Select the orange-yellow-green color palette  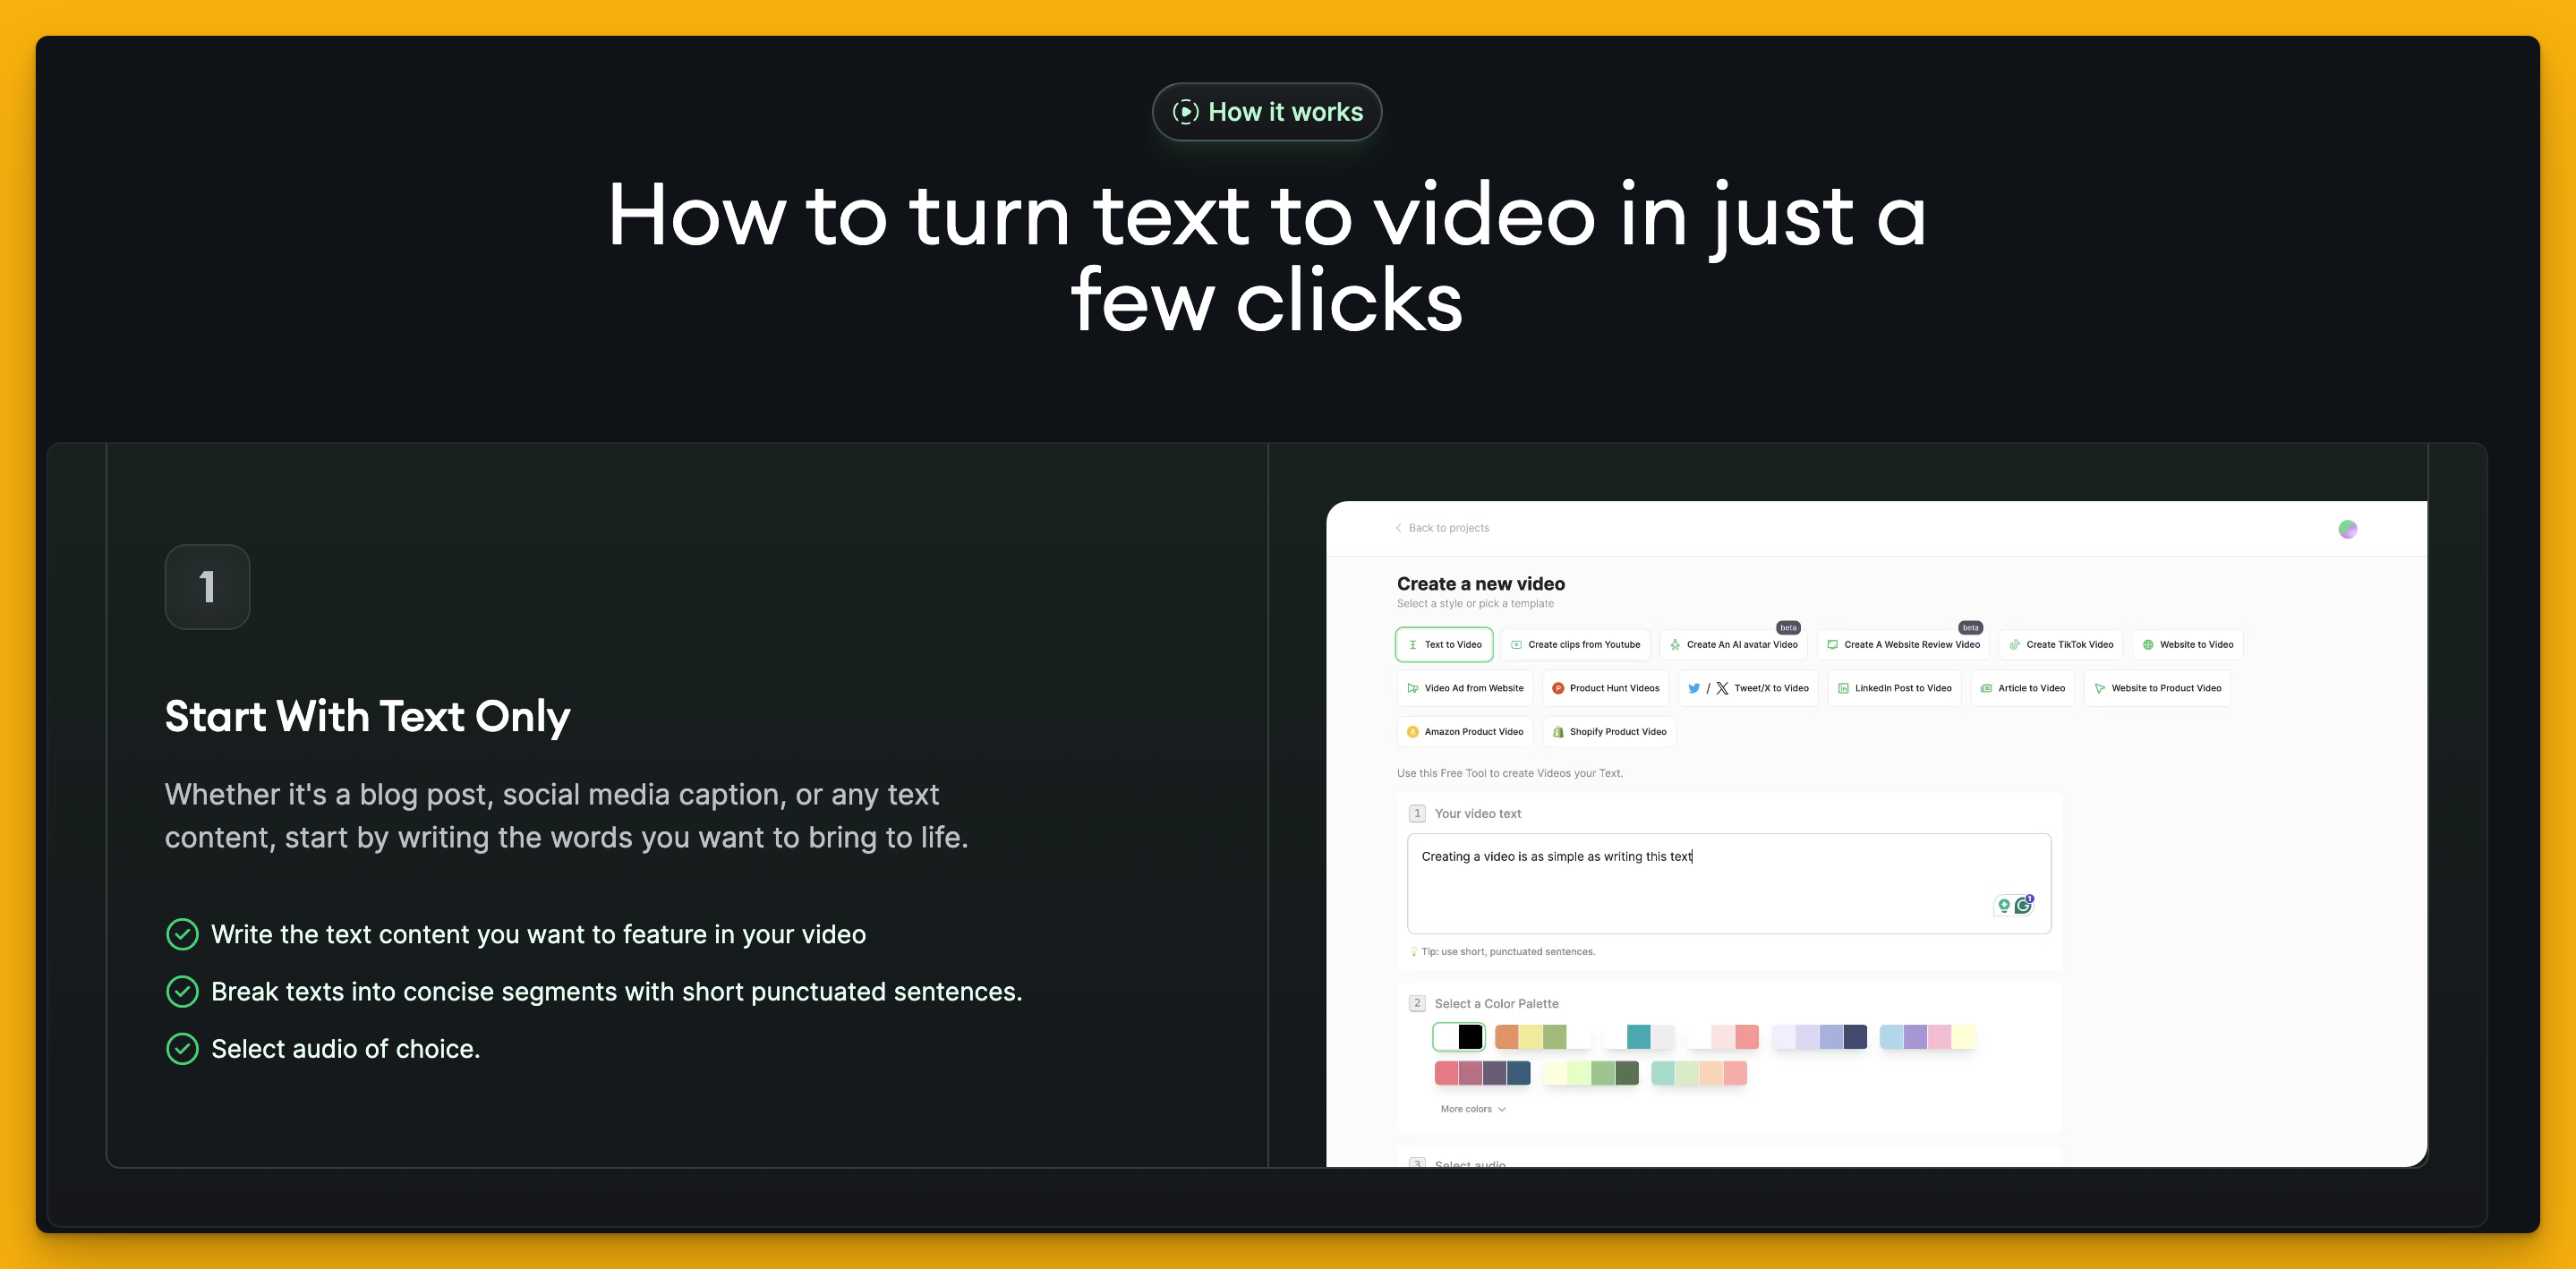(1531, 1037)
